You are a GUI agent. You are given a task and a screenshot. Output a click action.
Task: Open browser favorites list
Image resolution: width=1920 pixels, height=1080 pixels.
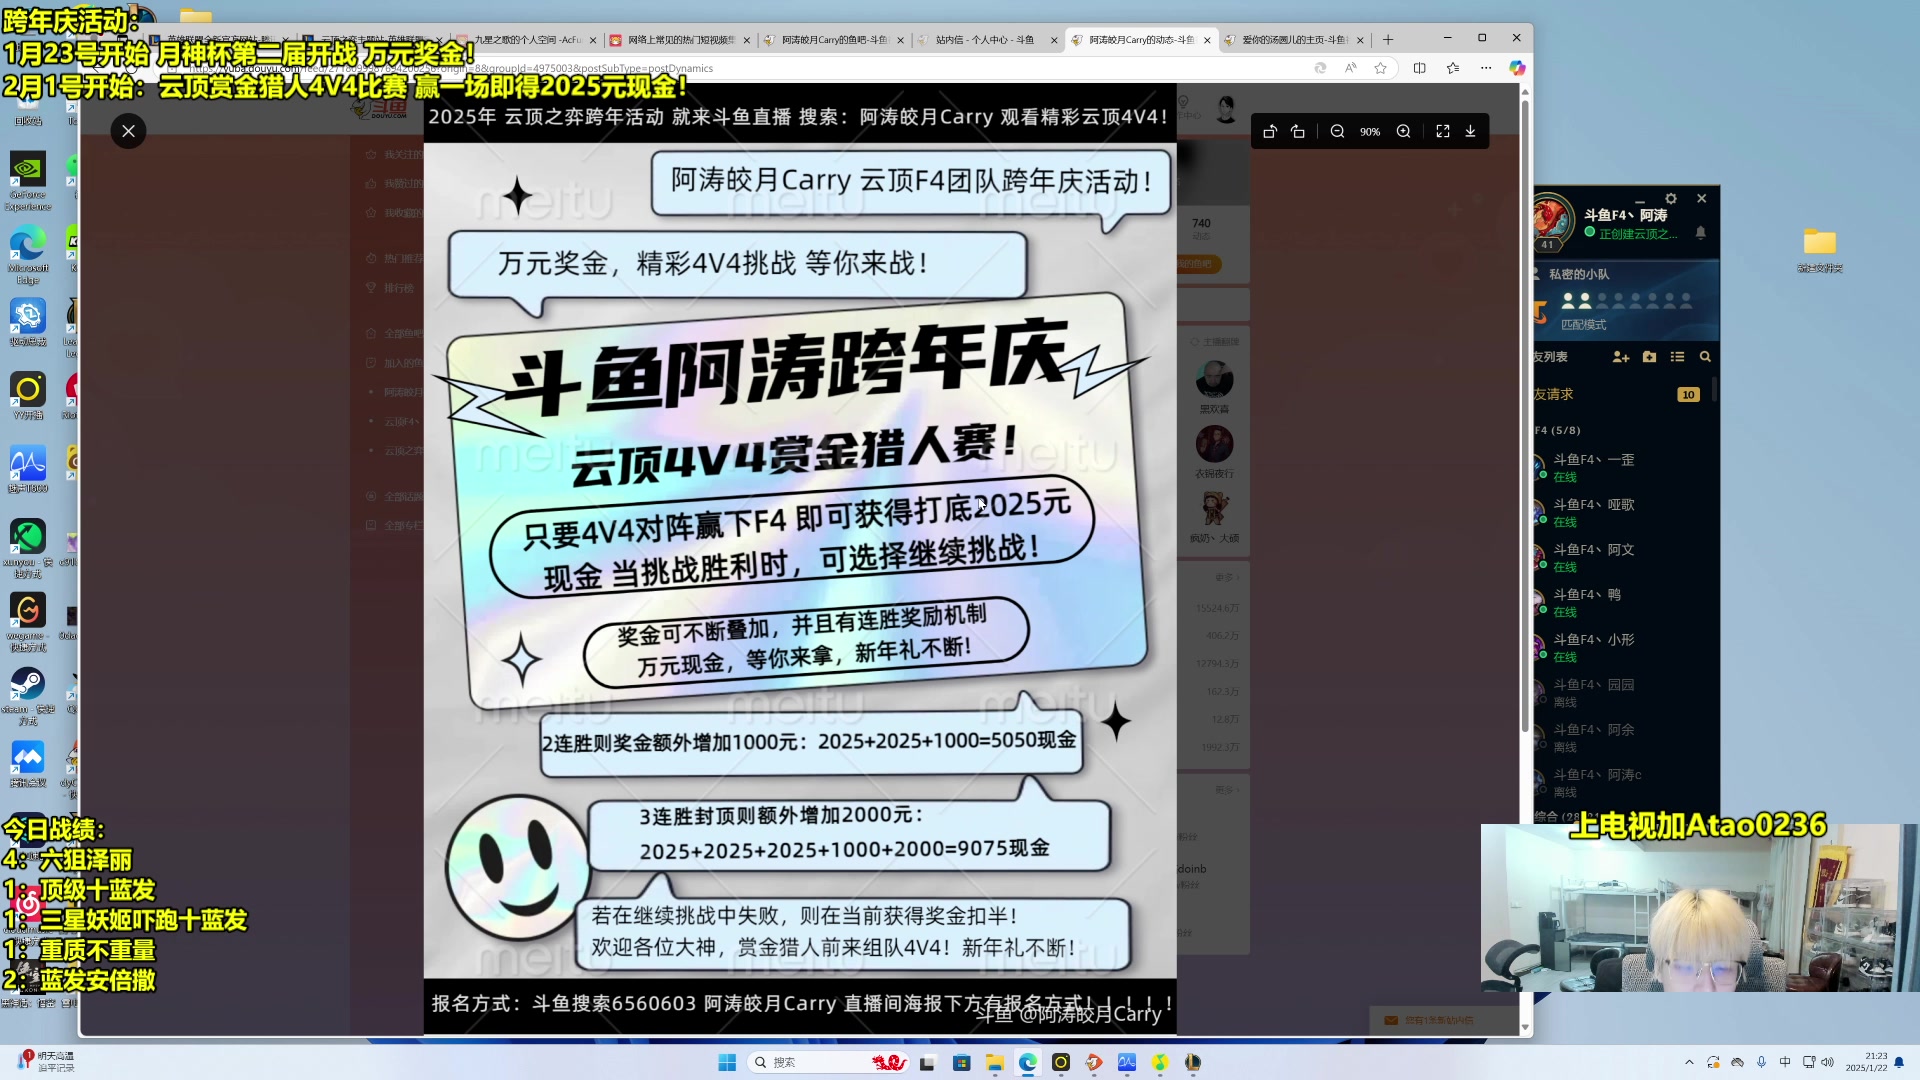(x=1453, y=68)
